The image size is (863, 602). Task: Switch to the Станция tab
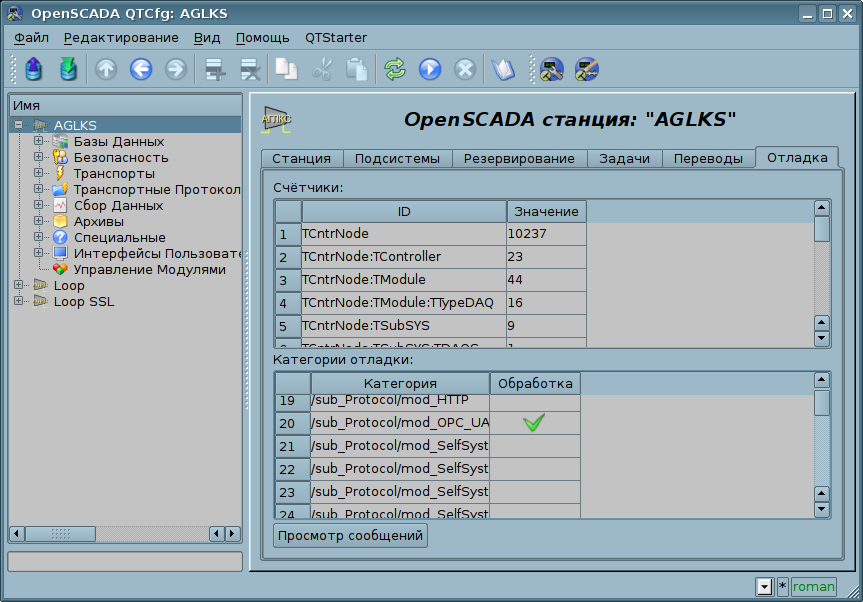tap(302, 158)
